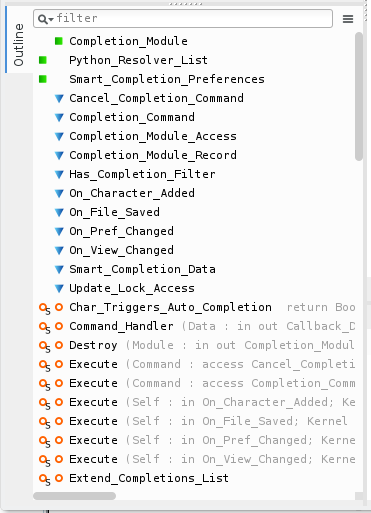Click blue triangle type icon for Cancel_Completion_Command

[59, 98]
